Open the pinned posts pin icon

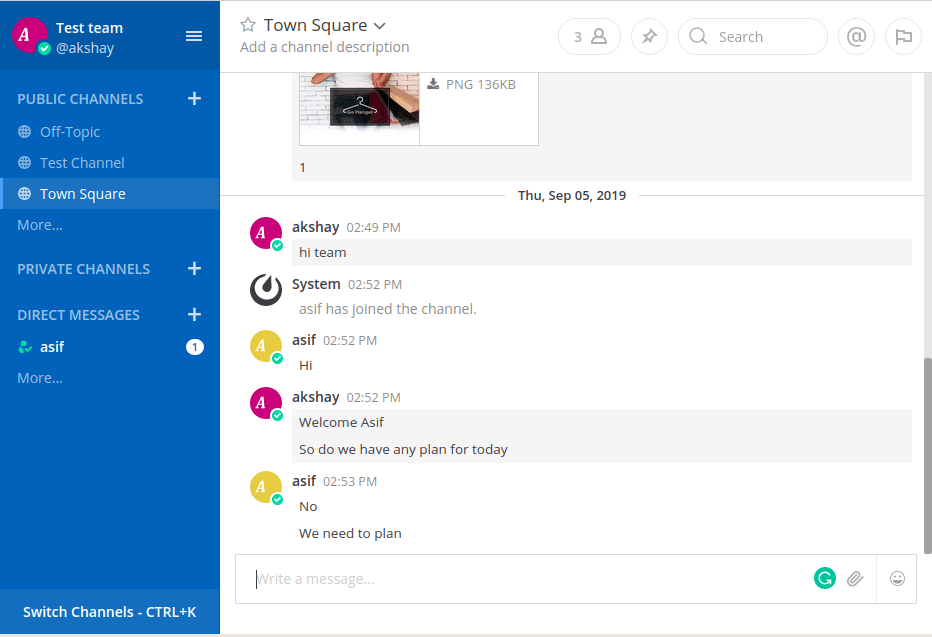(x=649, y=37)
